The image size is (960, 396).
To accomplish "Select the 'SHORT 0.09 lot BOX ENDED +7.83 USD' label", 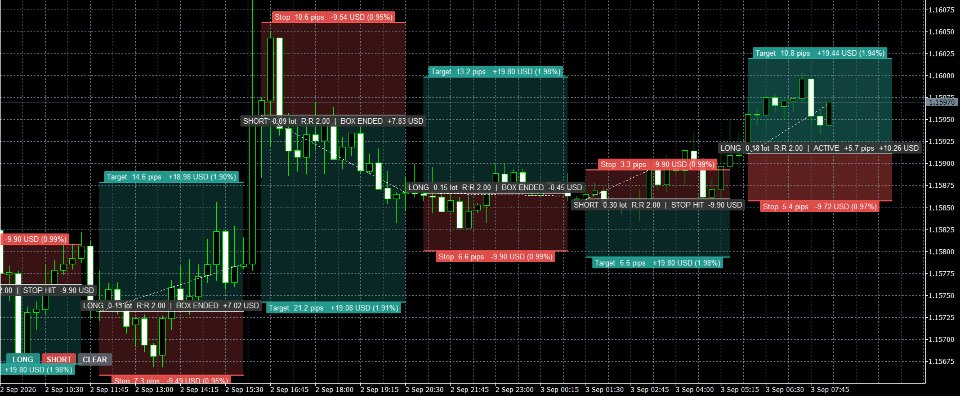I will click(333, 121).
